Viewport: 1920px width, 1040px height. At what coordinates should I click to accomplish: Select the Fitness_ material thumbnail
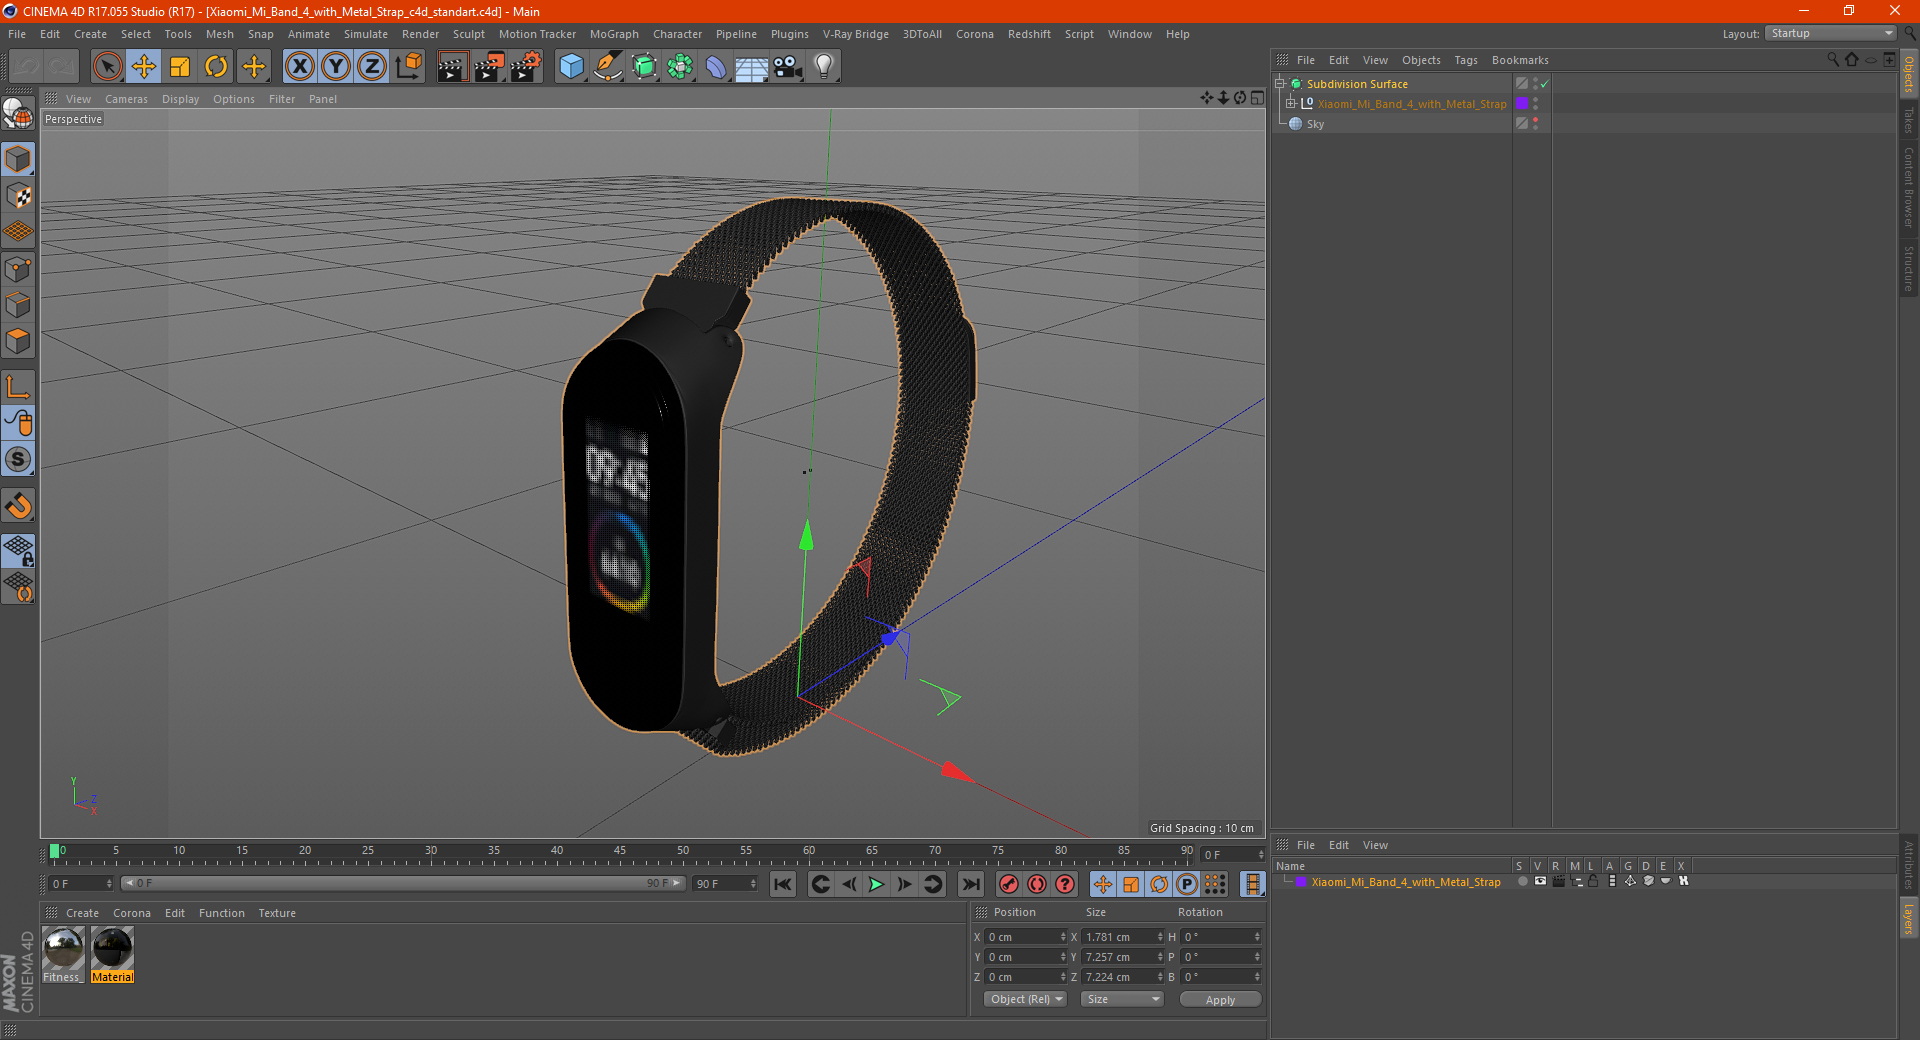(63, 955)
